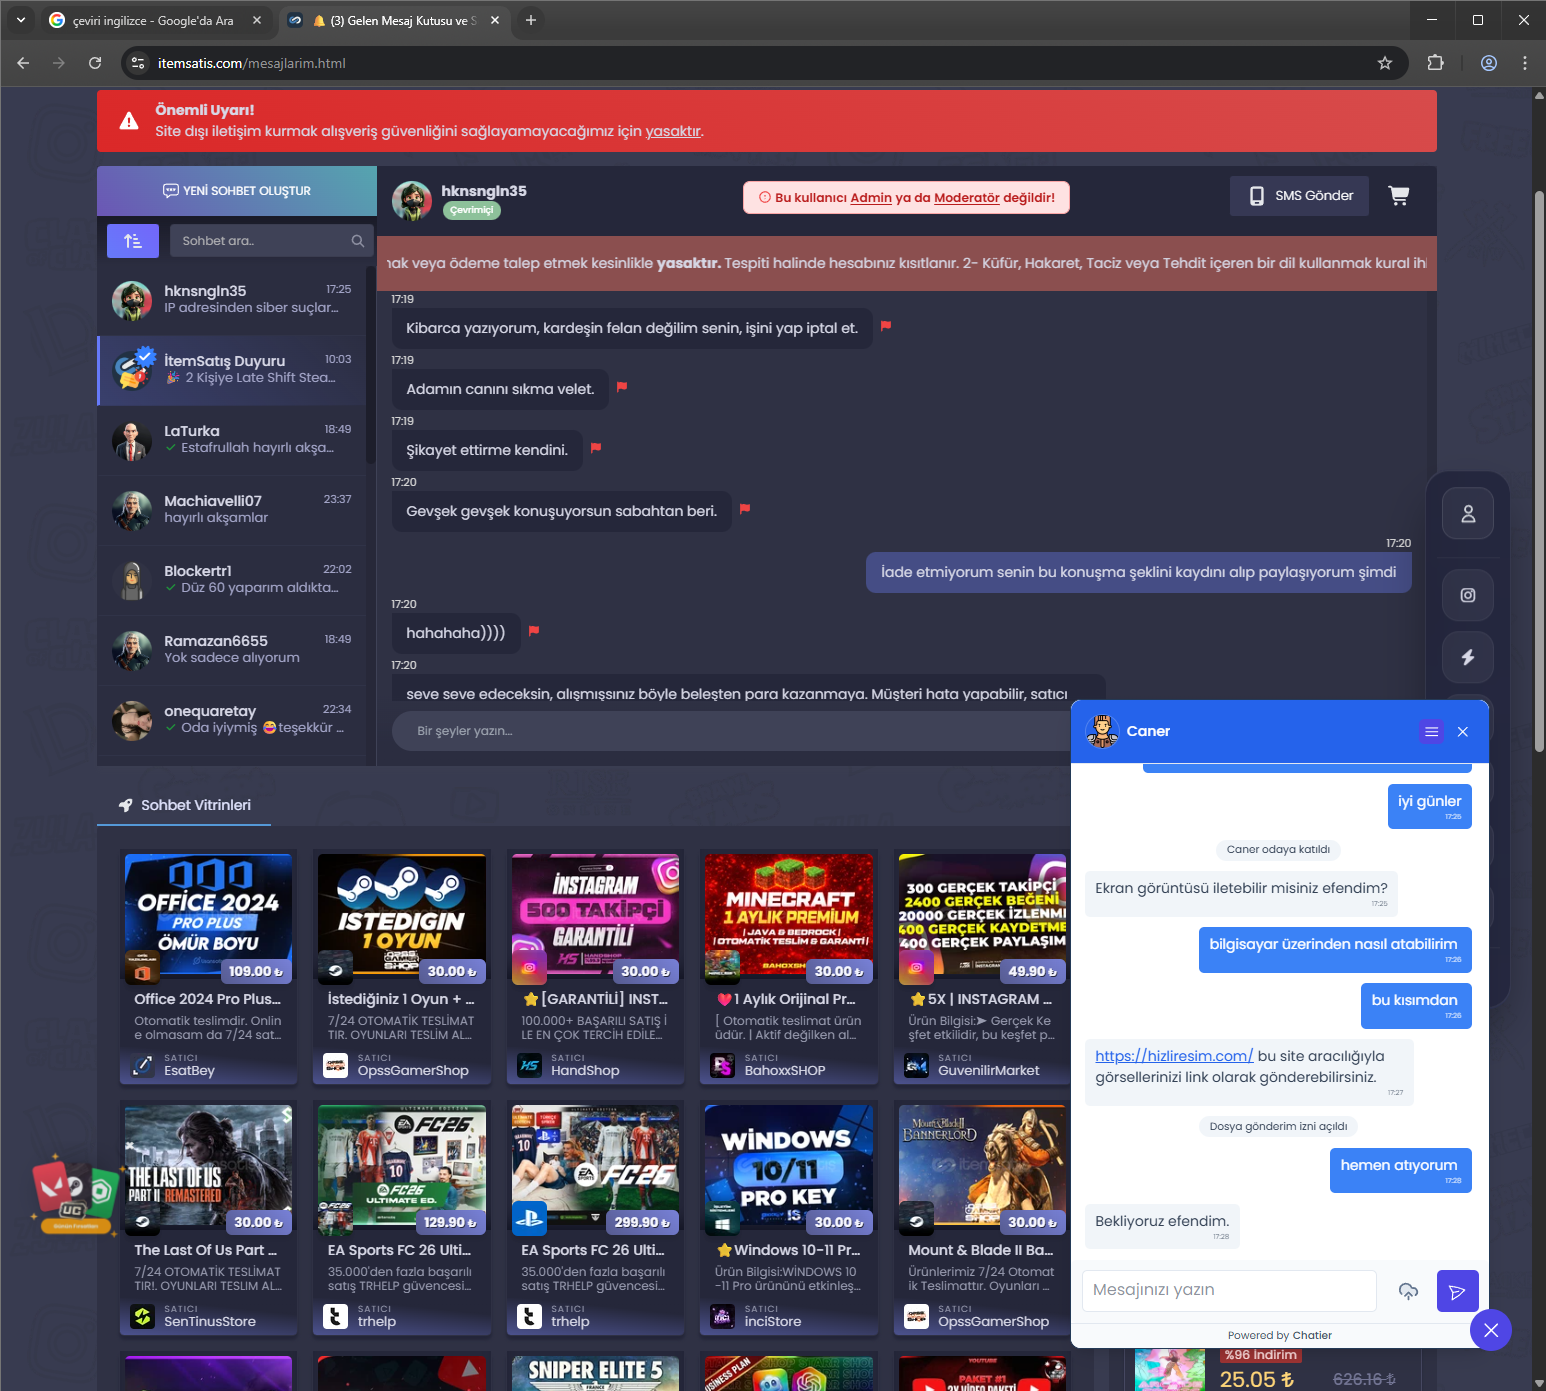This screenshot has width=1546, height=1391.
Task: Flag the "Kibarca yazıyorum" message
Action: click(x=886, y=326)
